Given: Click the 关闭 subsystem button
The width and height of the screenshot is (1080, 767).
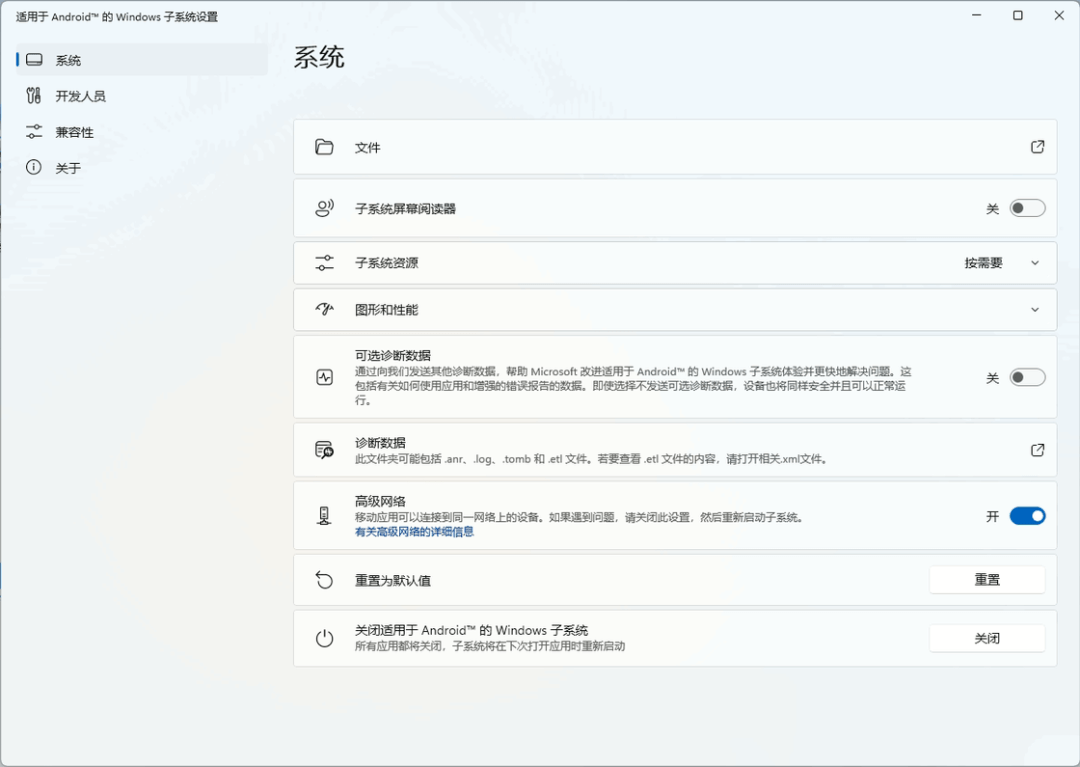Looking at the screenshot, I should [x=987, y=638].
